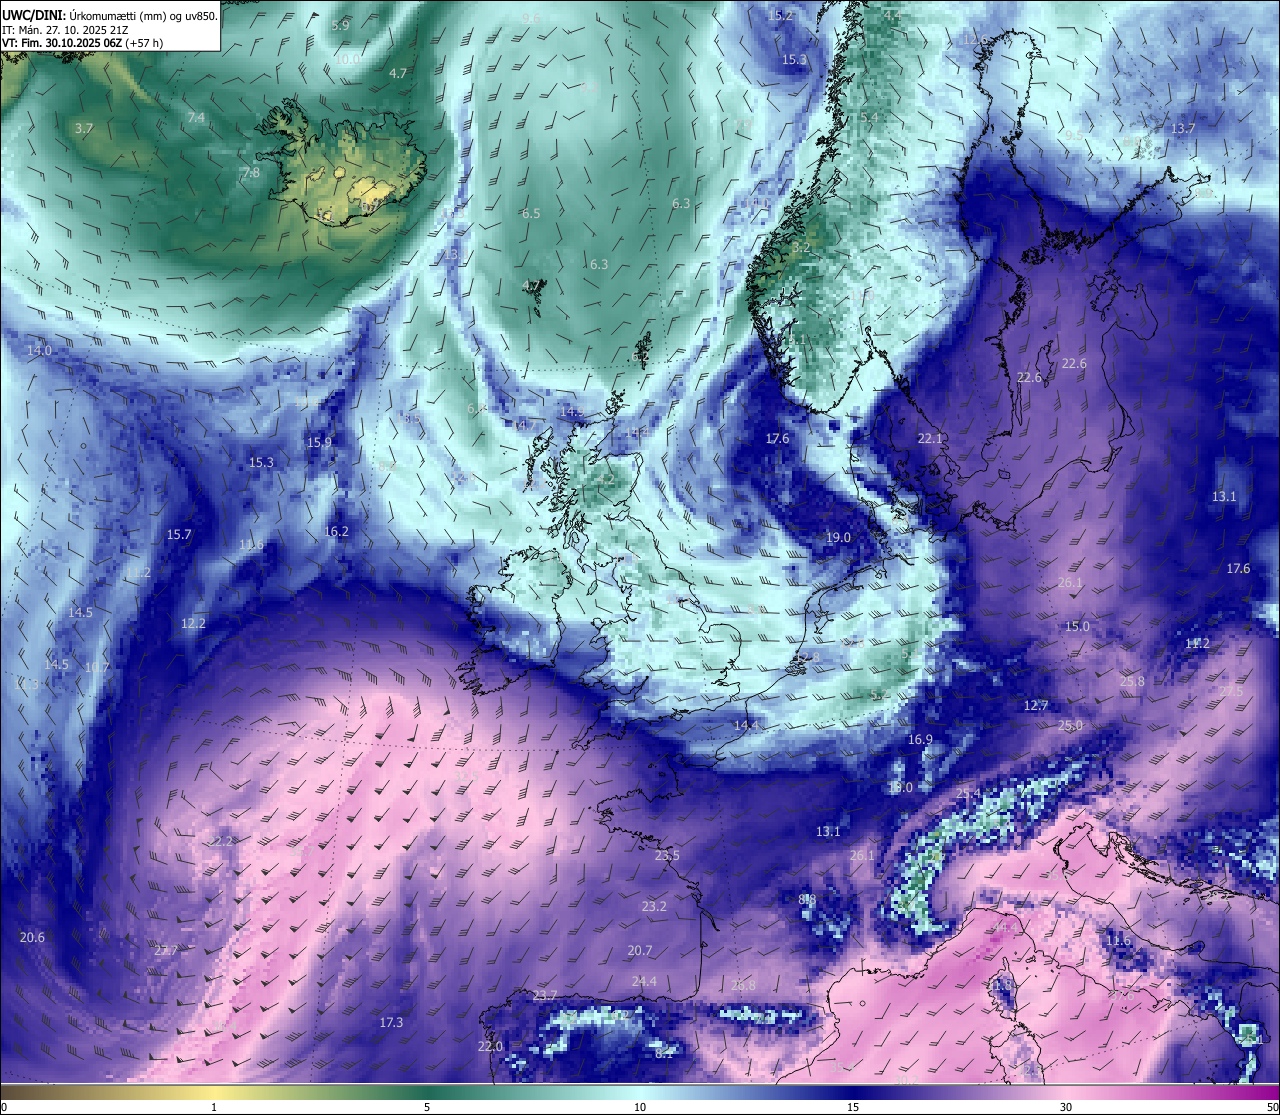Viewport: 1280px width, 1115px height.
Task: Click the 22.0 value over Portugal
Action: point(490,1046)
